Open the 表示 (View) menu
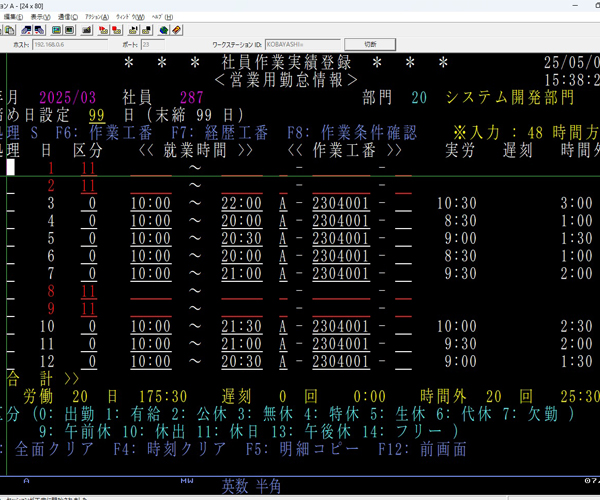 (41, 17)
